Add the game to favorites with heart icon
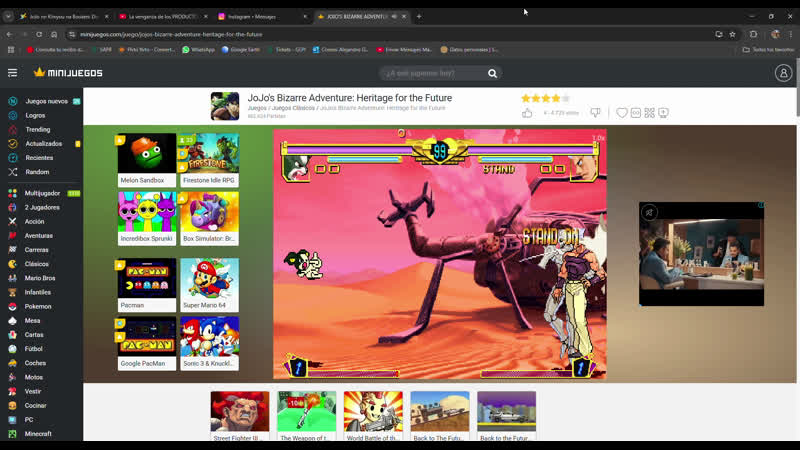The width and height of the screenshot is (800, 450). [621, 113]
